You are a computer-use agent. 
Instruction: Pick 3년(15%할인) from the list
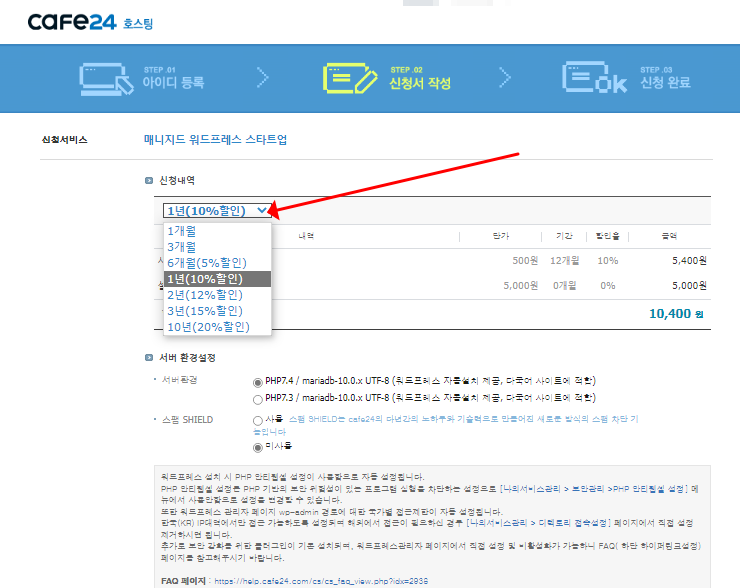tap(218, 311)
